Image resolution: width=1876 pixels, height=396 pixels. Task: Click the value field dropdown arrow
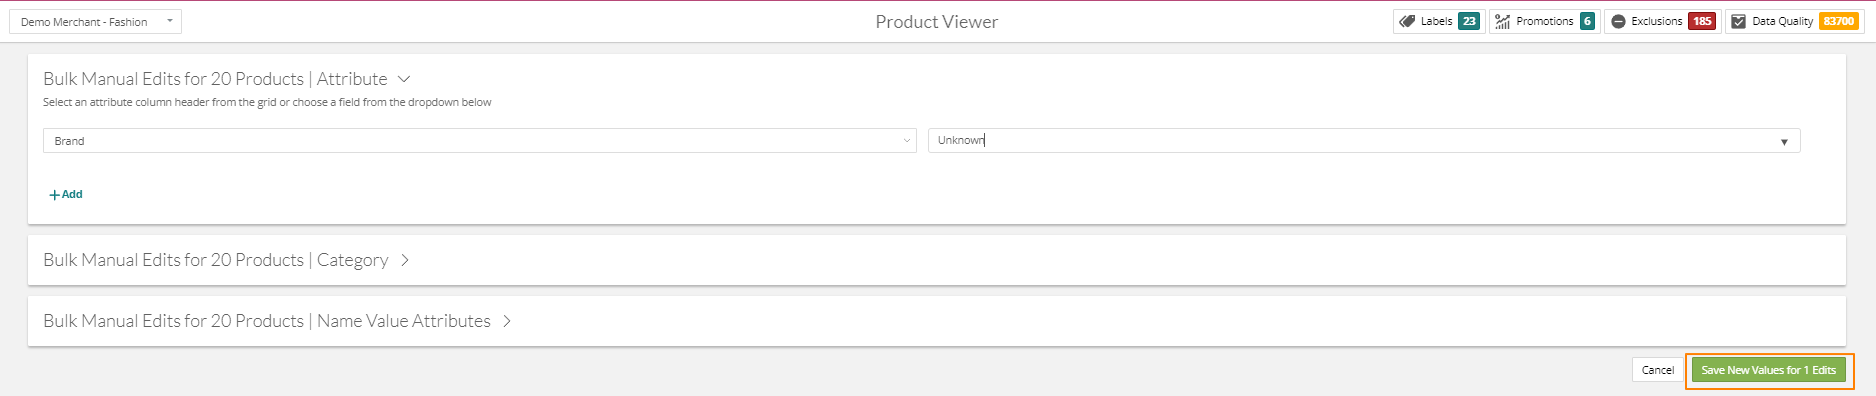click(x=1784, y=142)
